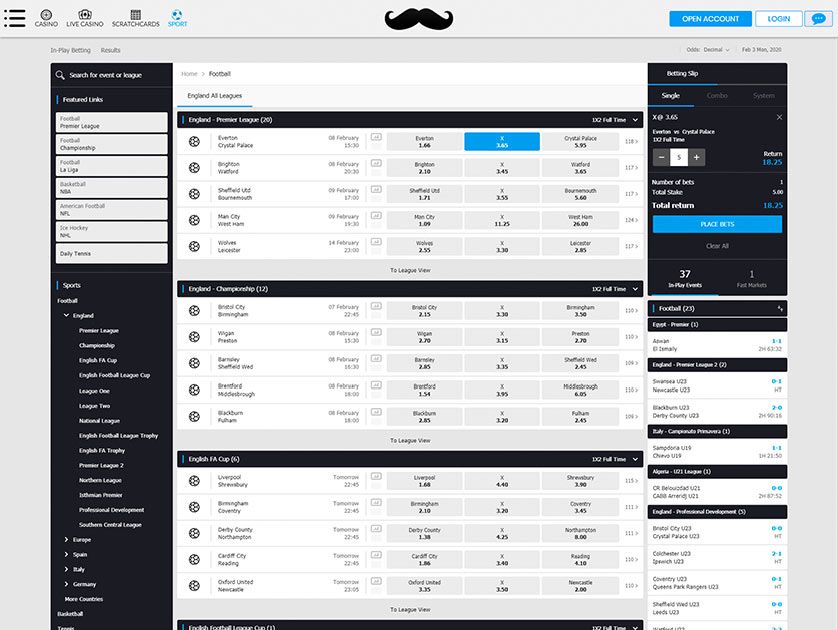Image resolution: width=838 pixels, height=630 pixels.
Task: Open the England All Leagues tab
Action: click(x=214, y=96)
